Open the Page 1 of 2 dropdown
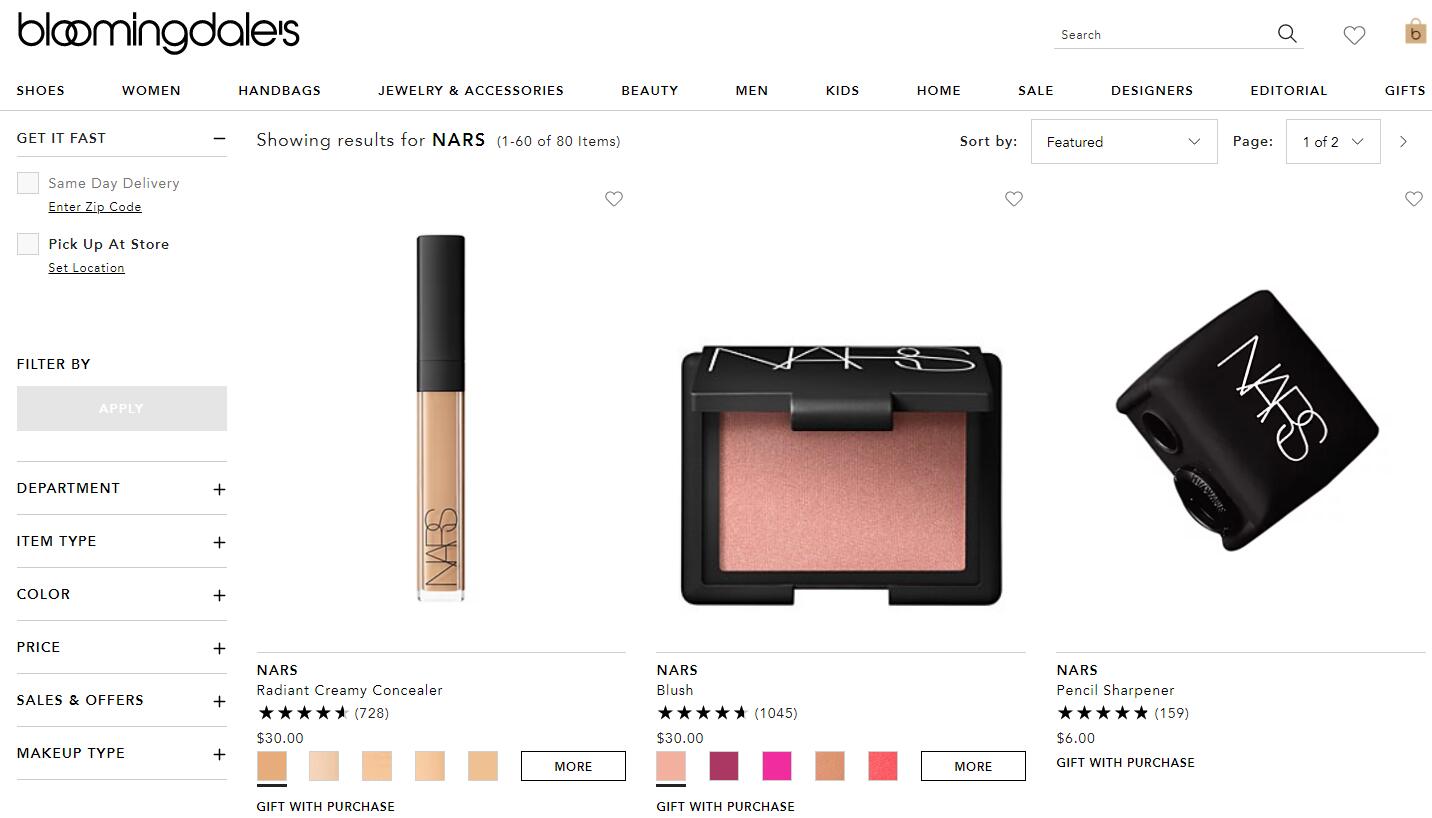The image size is (1432, 818). (x=1333, y=142)
